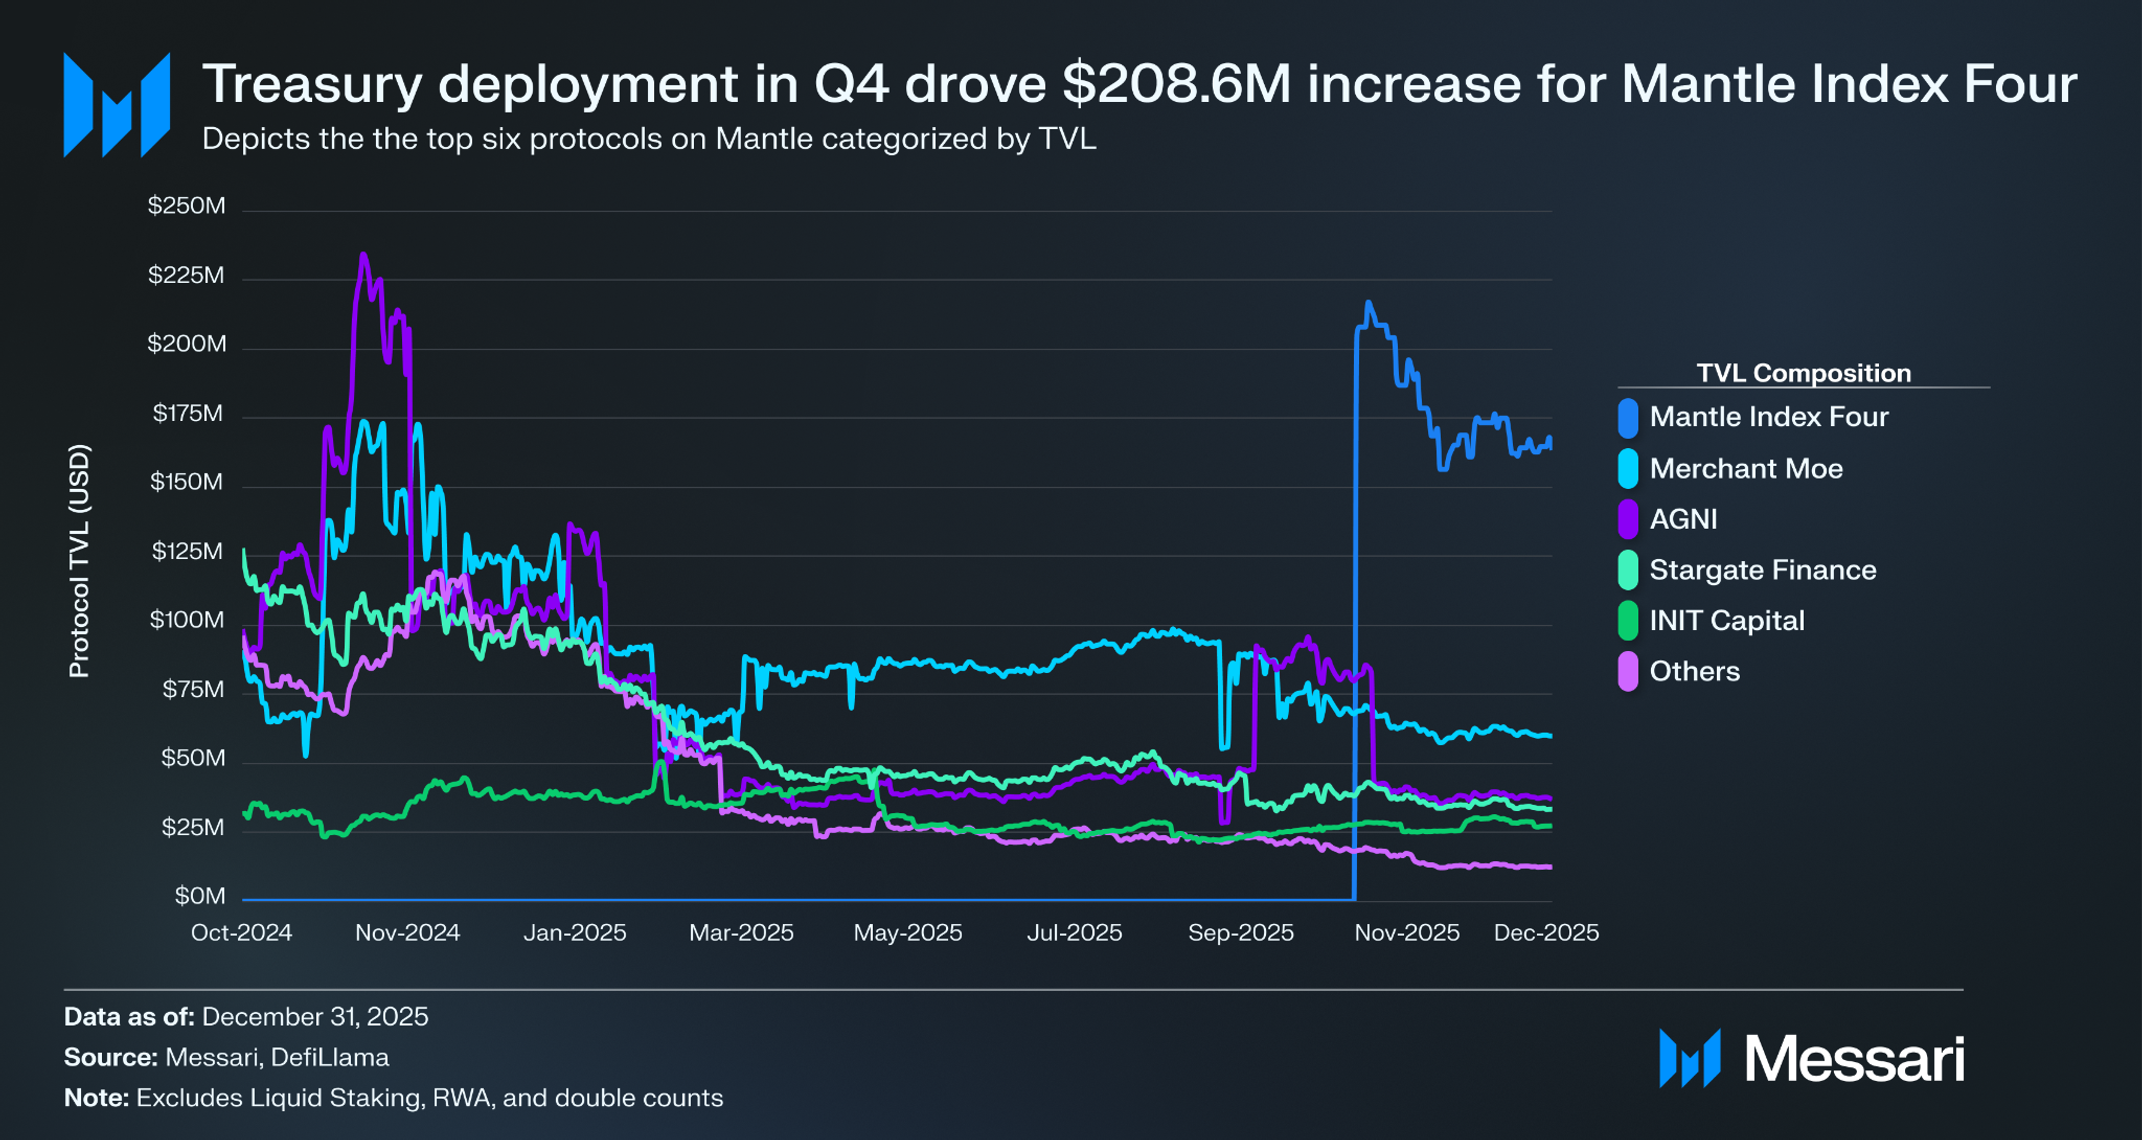Select the Stargate Finance legend label
Image resolution: width=2142 pixels, height=1140 pixels.
coord(1762,570)
